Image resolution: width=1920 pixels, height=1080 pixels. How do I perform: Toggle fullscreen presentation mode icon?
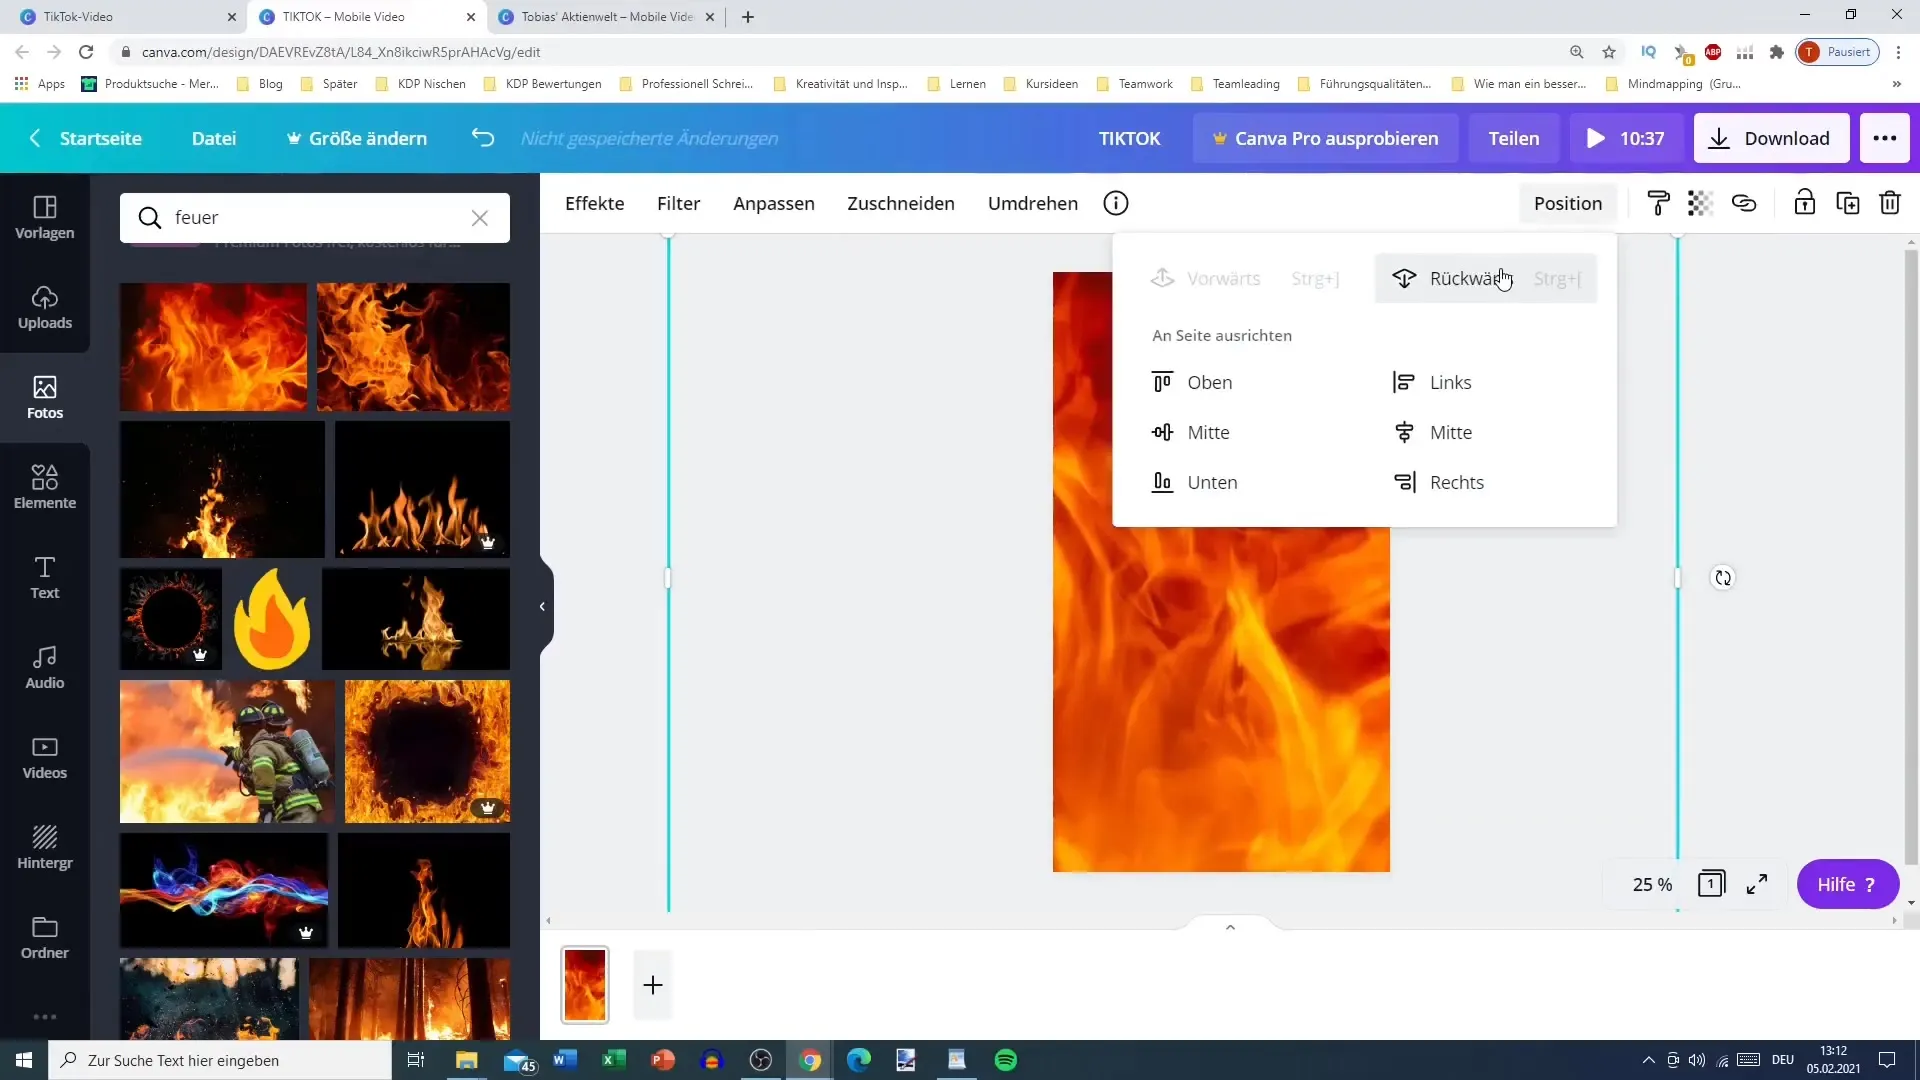pos(1757,884)
